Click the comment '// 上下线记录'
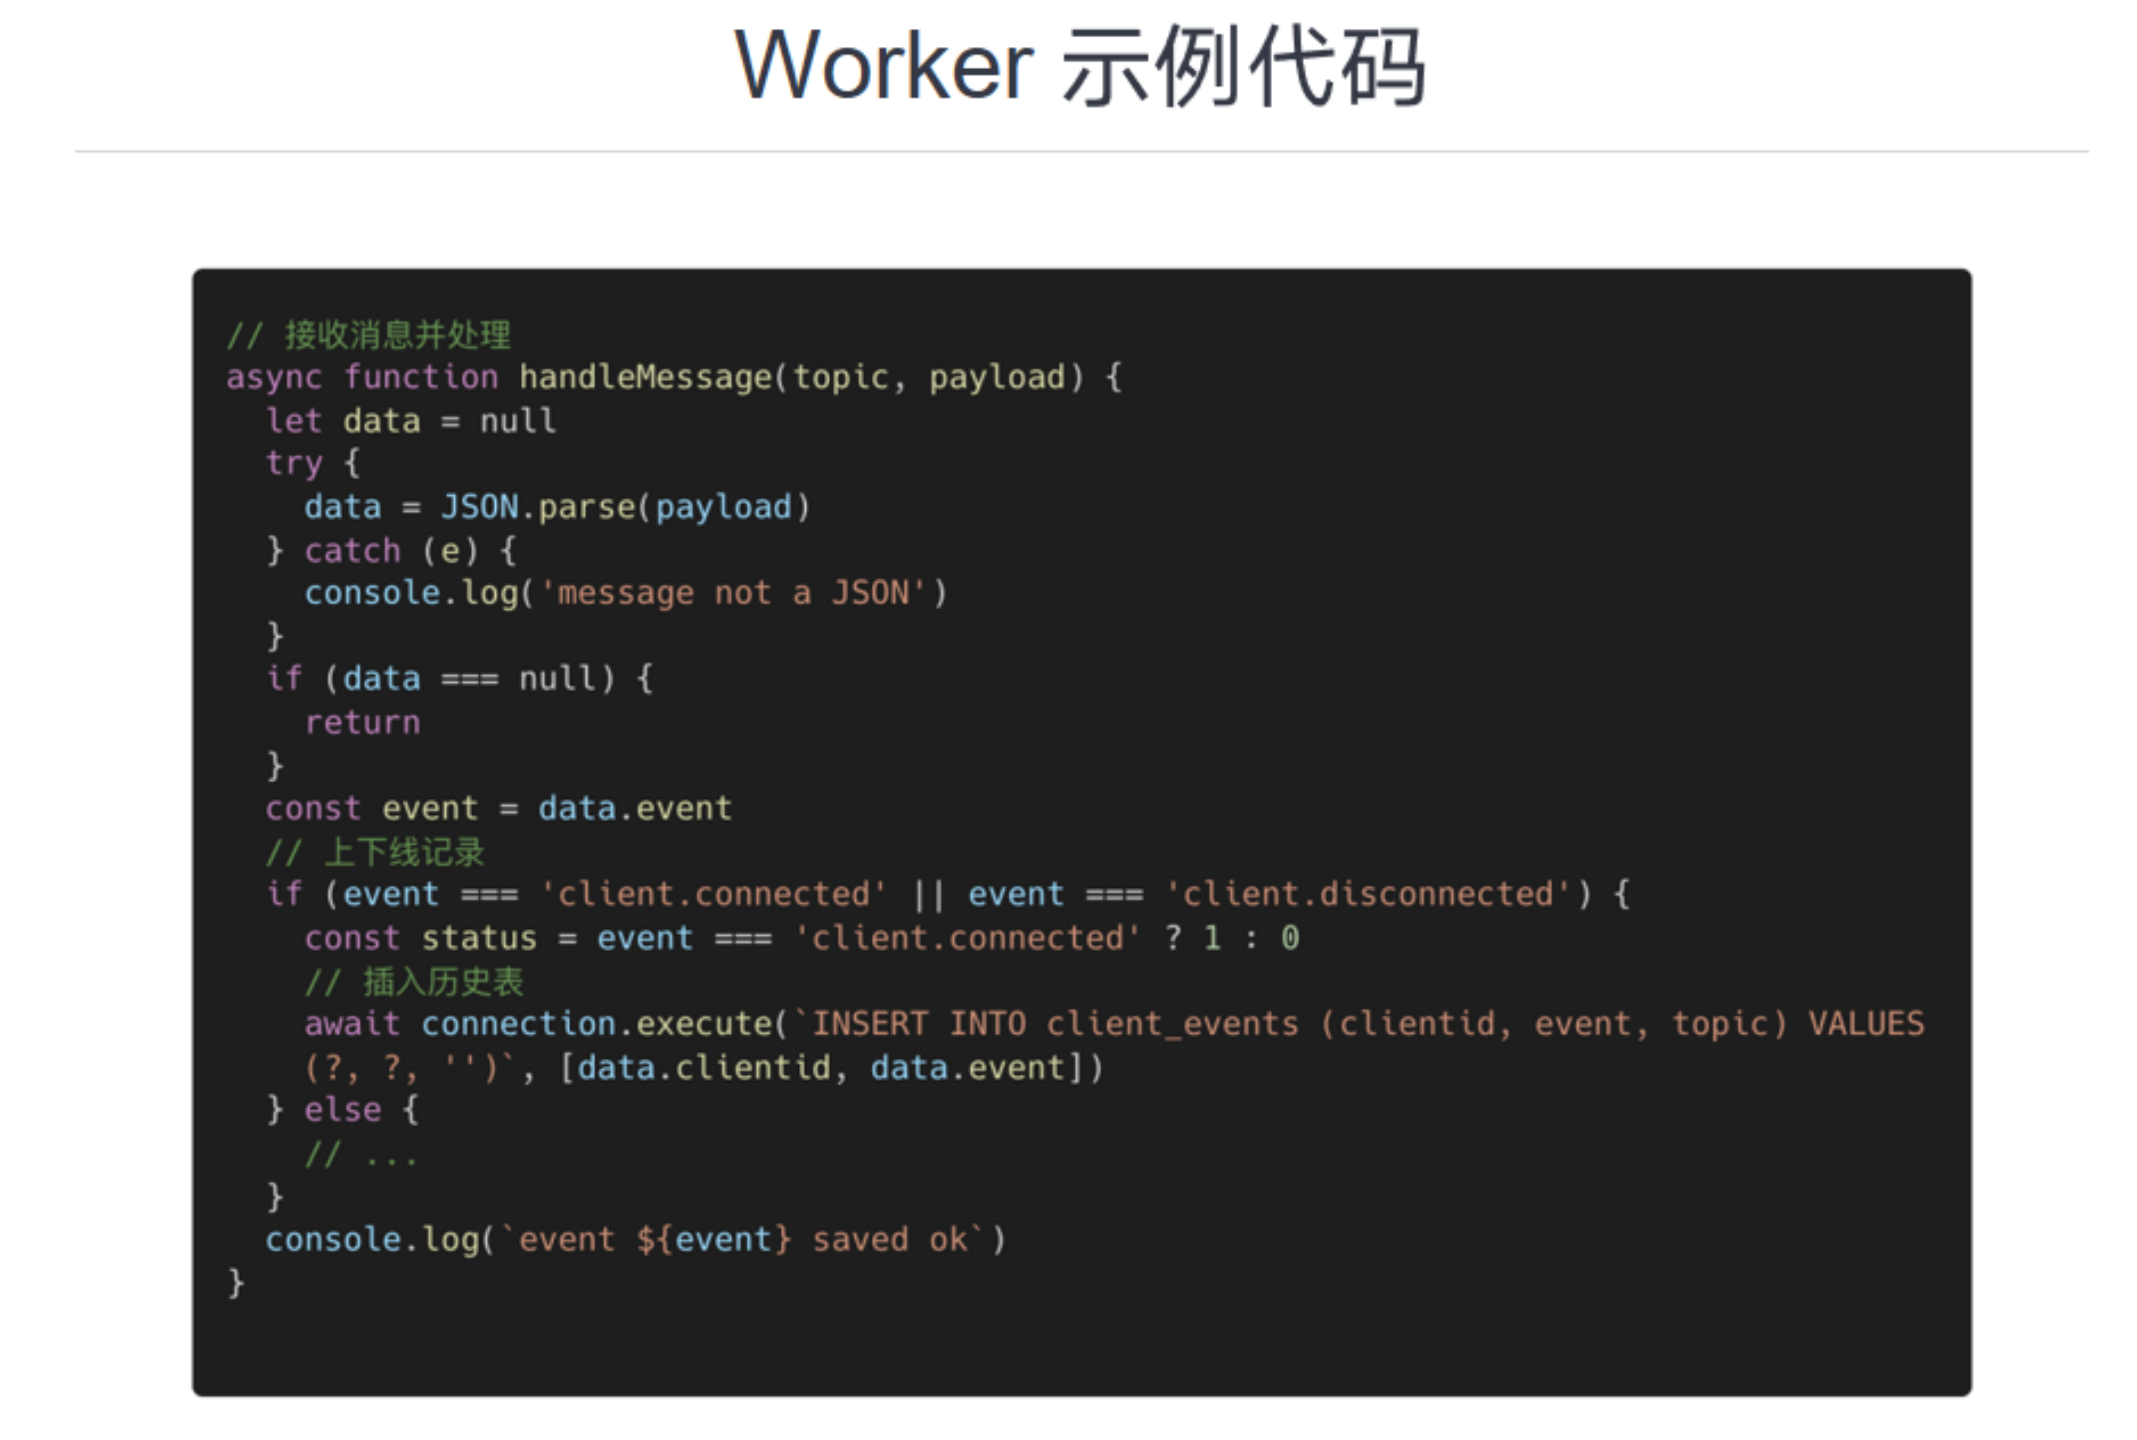Viewport: 2137px width, 1440px height. [x=375, y=852]
